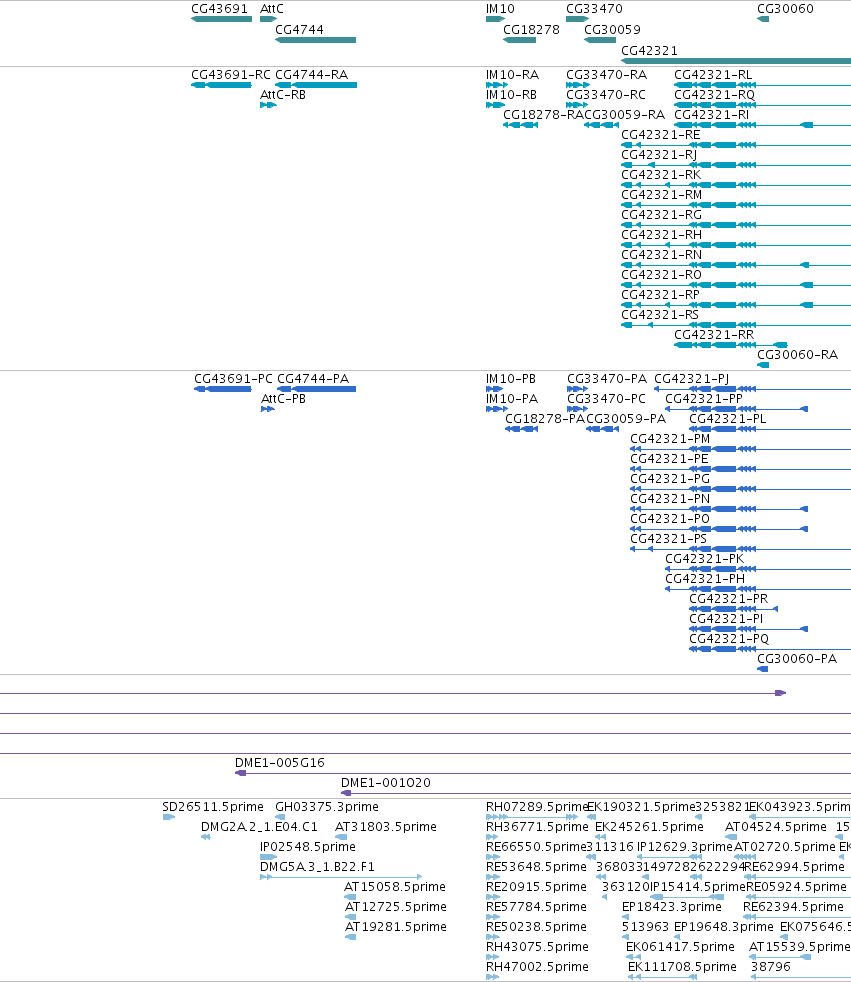Select the CG42321-PN label
This screenshot has width=851, height=982.
(670, 499)
